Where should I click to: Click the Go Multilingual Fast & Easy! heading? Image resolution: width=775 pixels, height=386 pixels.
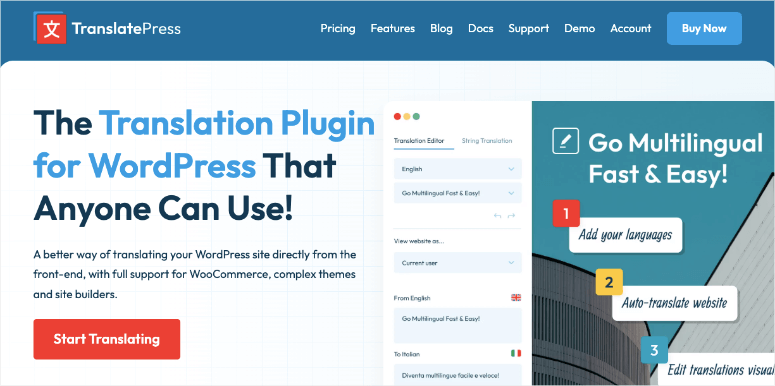[675, 159]
